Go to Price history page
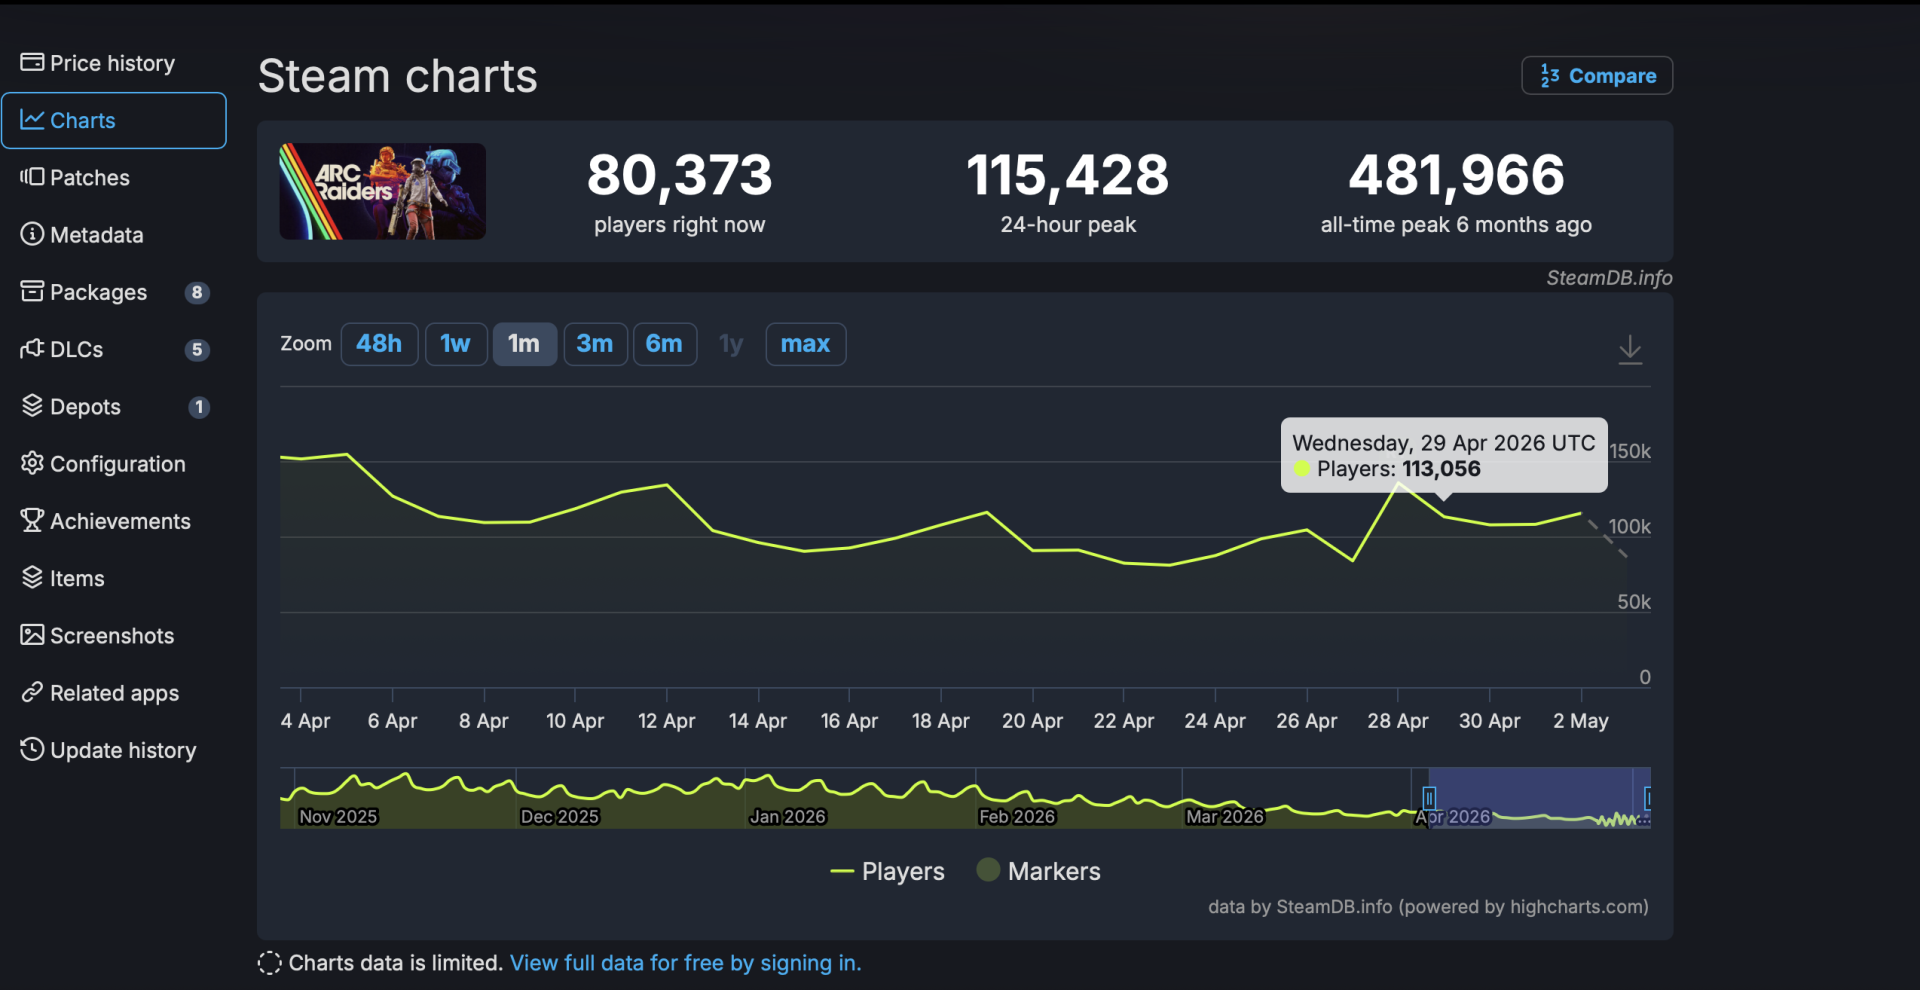This screenshot has width=1920, height=990. [x=113, y=63]
